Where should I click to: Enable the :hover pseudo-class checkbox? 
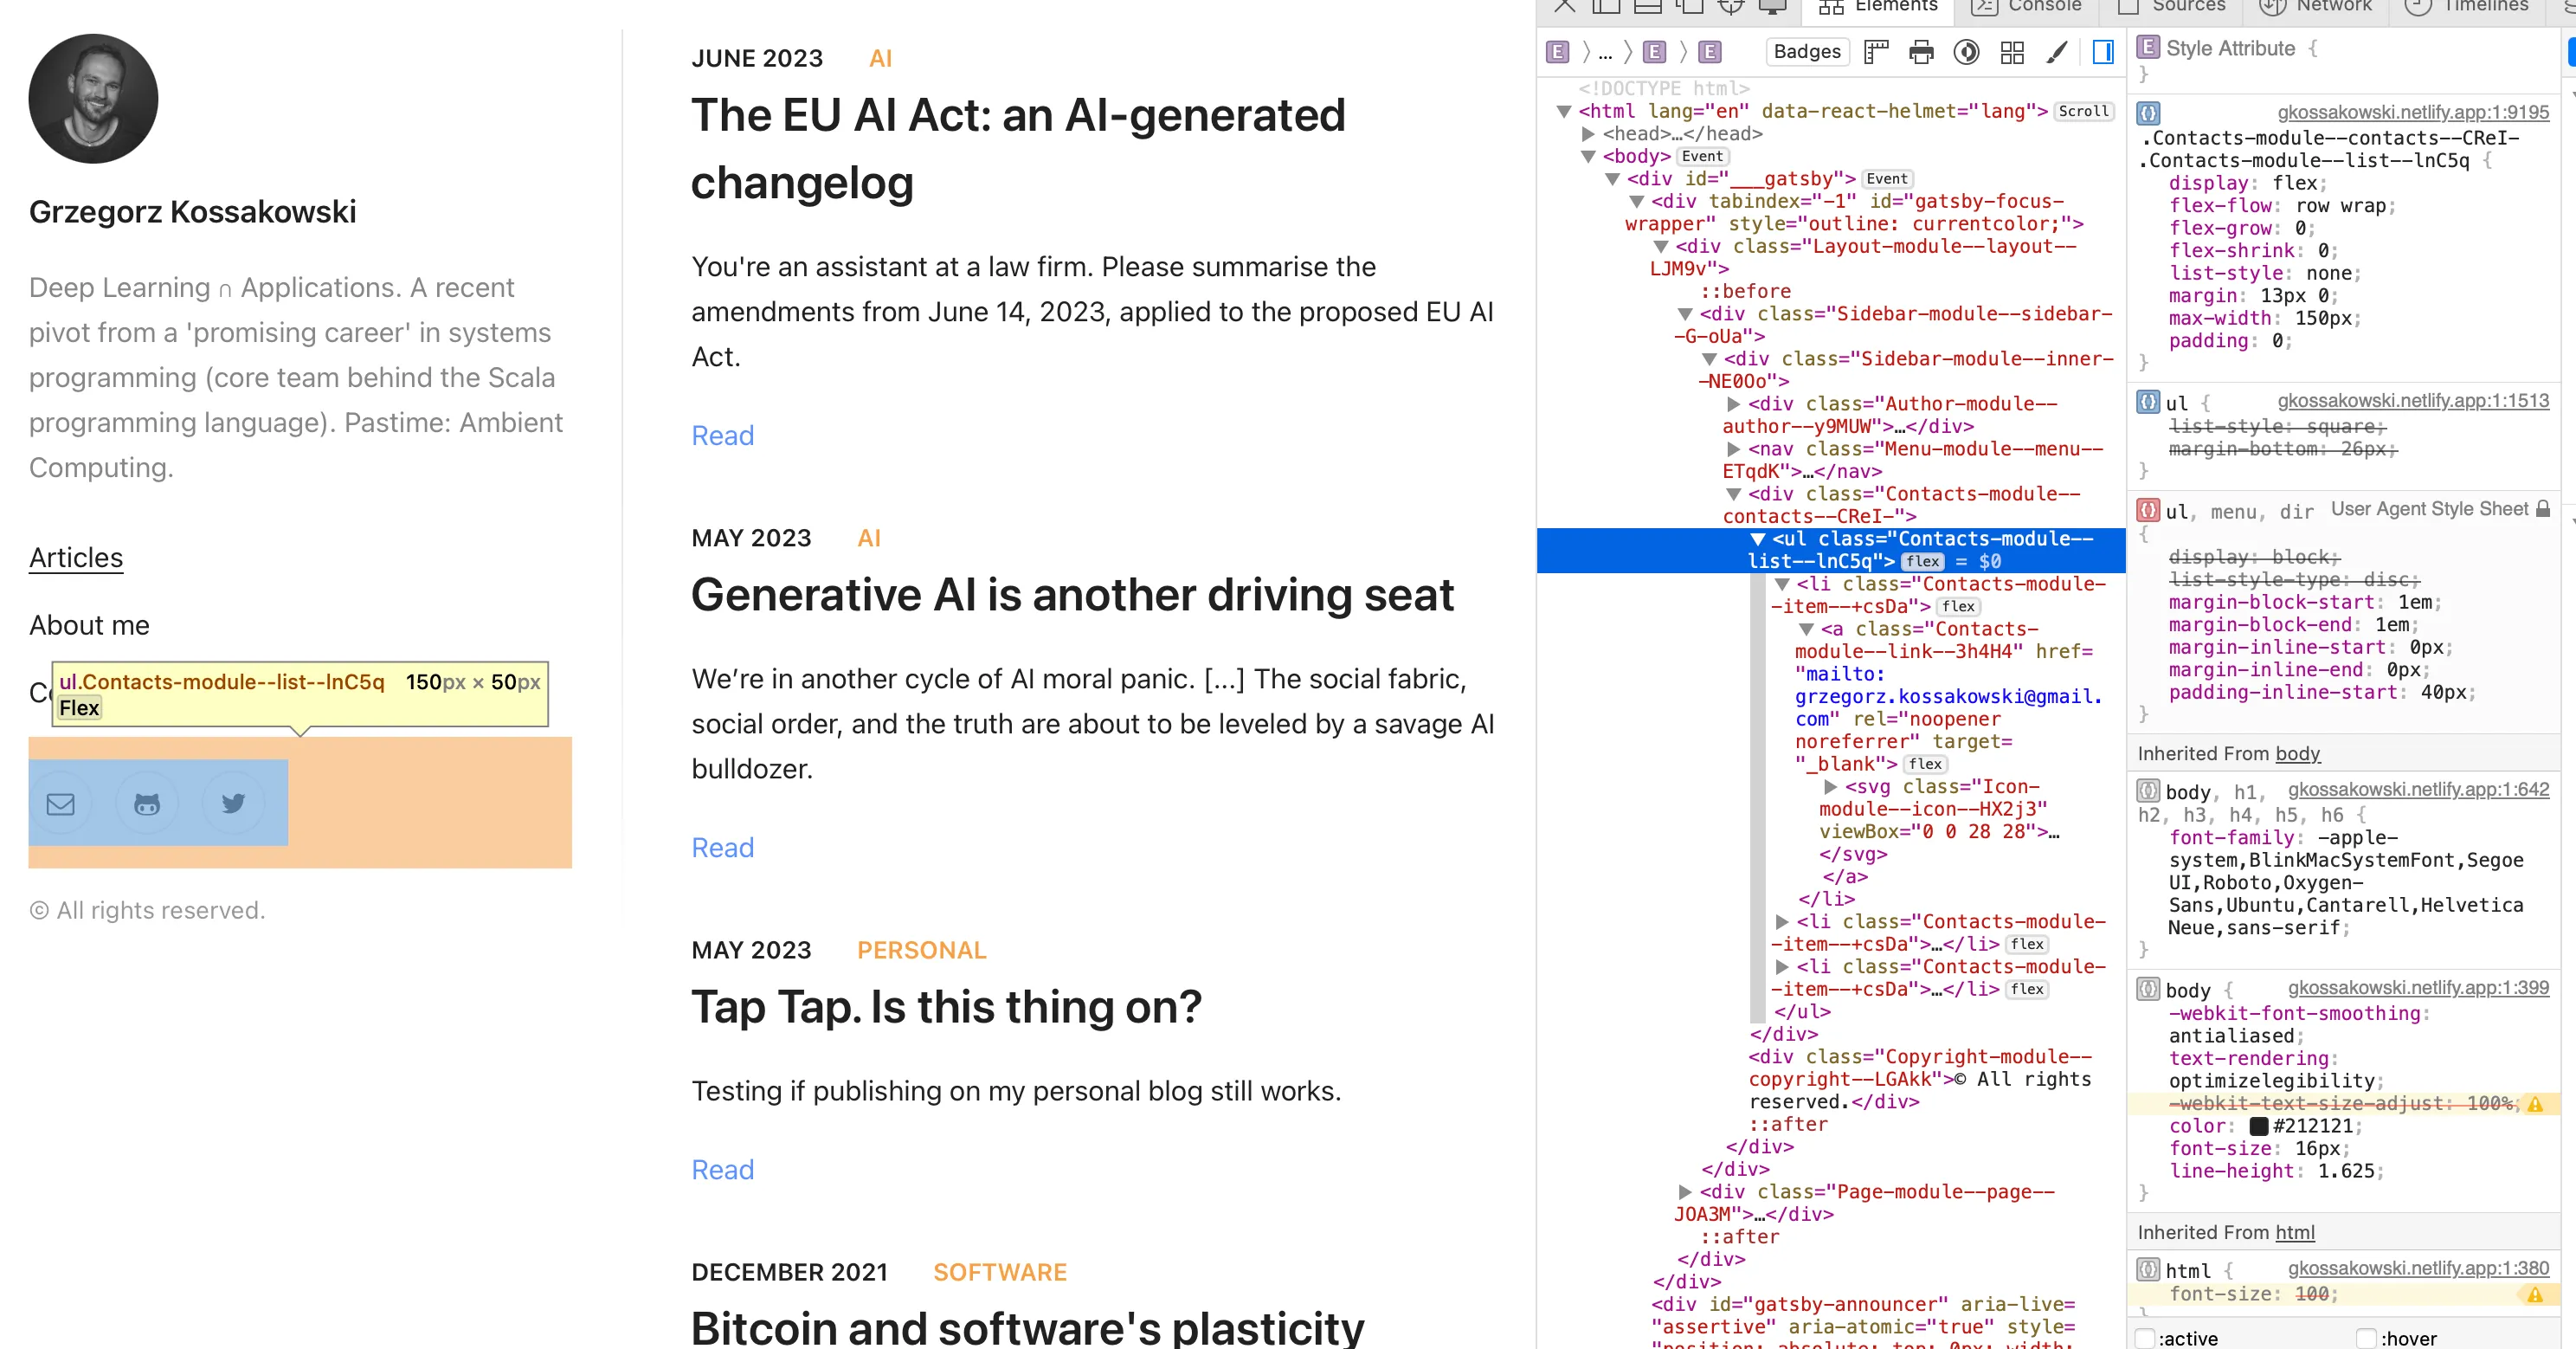point(2366,1338)
